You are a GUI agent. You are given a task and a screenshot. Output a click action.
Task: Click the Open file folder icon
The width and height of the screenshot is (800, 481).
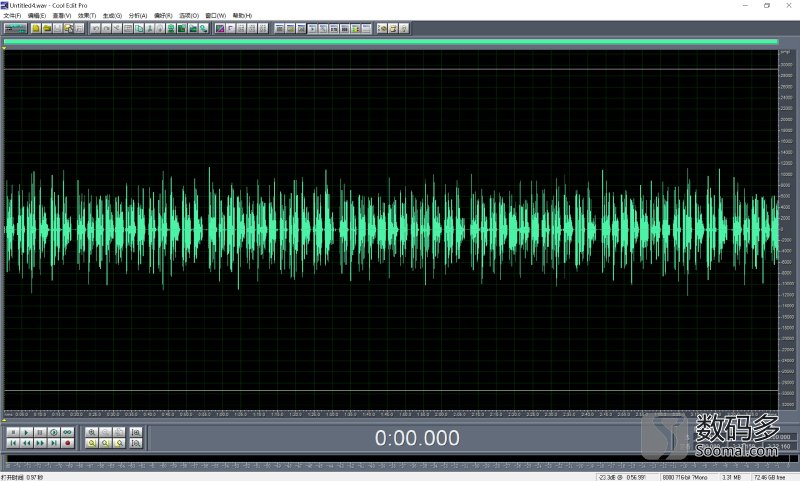click(46, 29)
